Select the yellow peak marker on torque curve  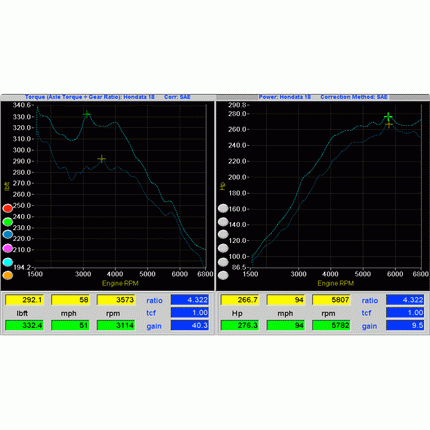point(102,159)
